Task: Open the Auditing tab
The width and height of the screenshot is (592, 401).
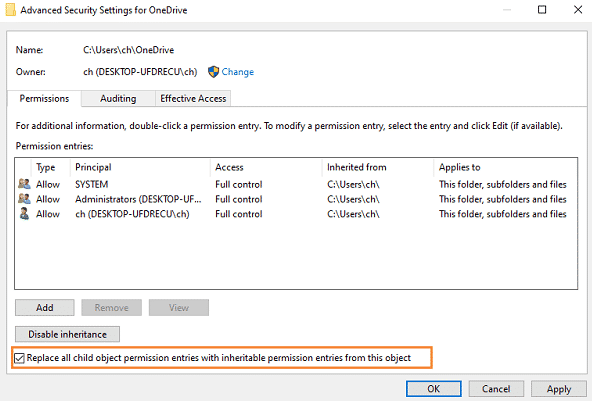Action: point(118,99)
